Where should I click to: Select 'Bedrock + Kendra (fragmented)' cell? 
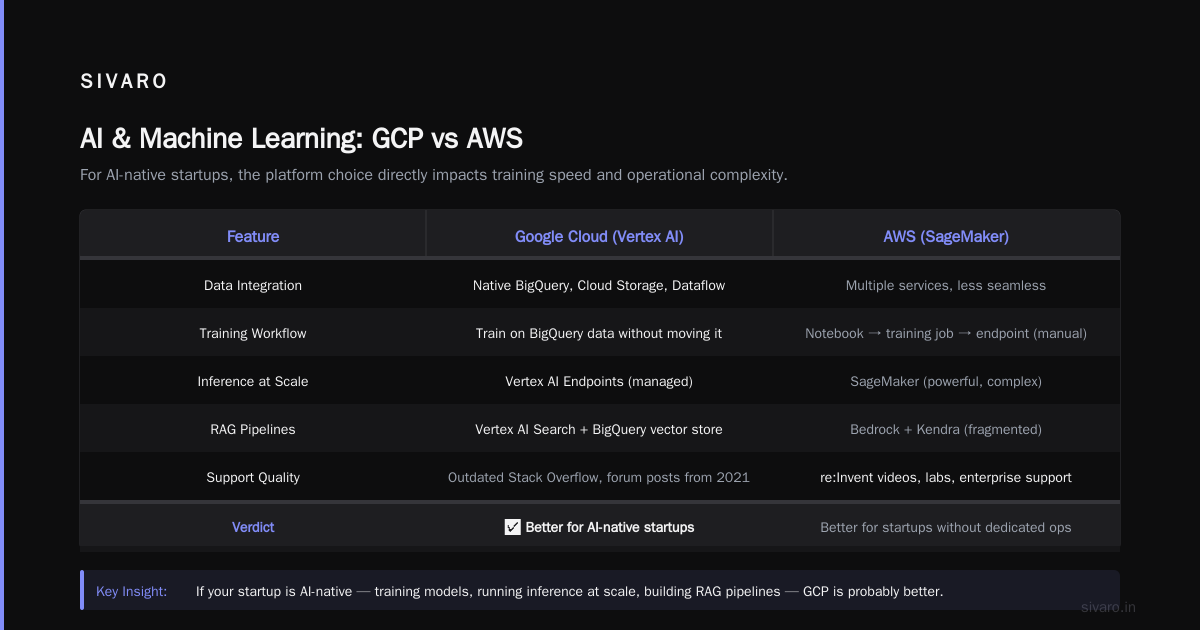tap(946, 430)
